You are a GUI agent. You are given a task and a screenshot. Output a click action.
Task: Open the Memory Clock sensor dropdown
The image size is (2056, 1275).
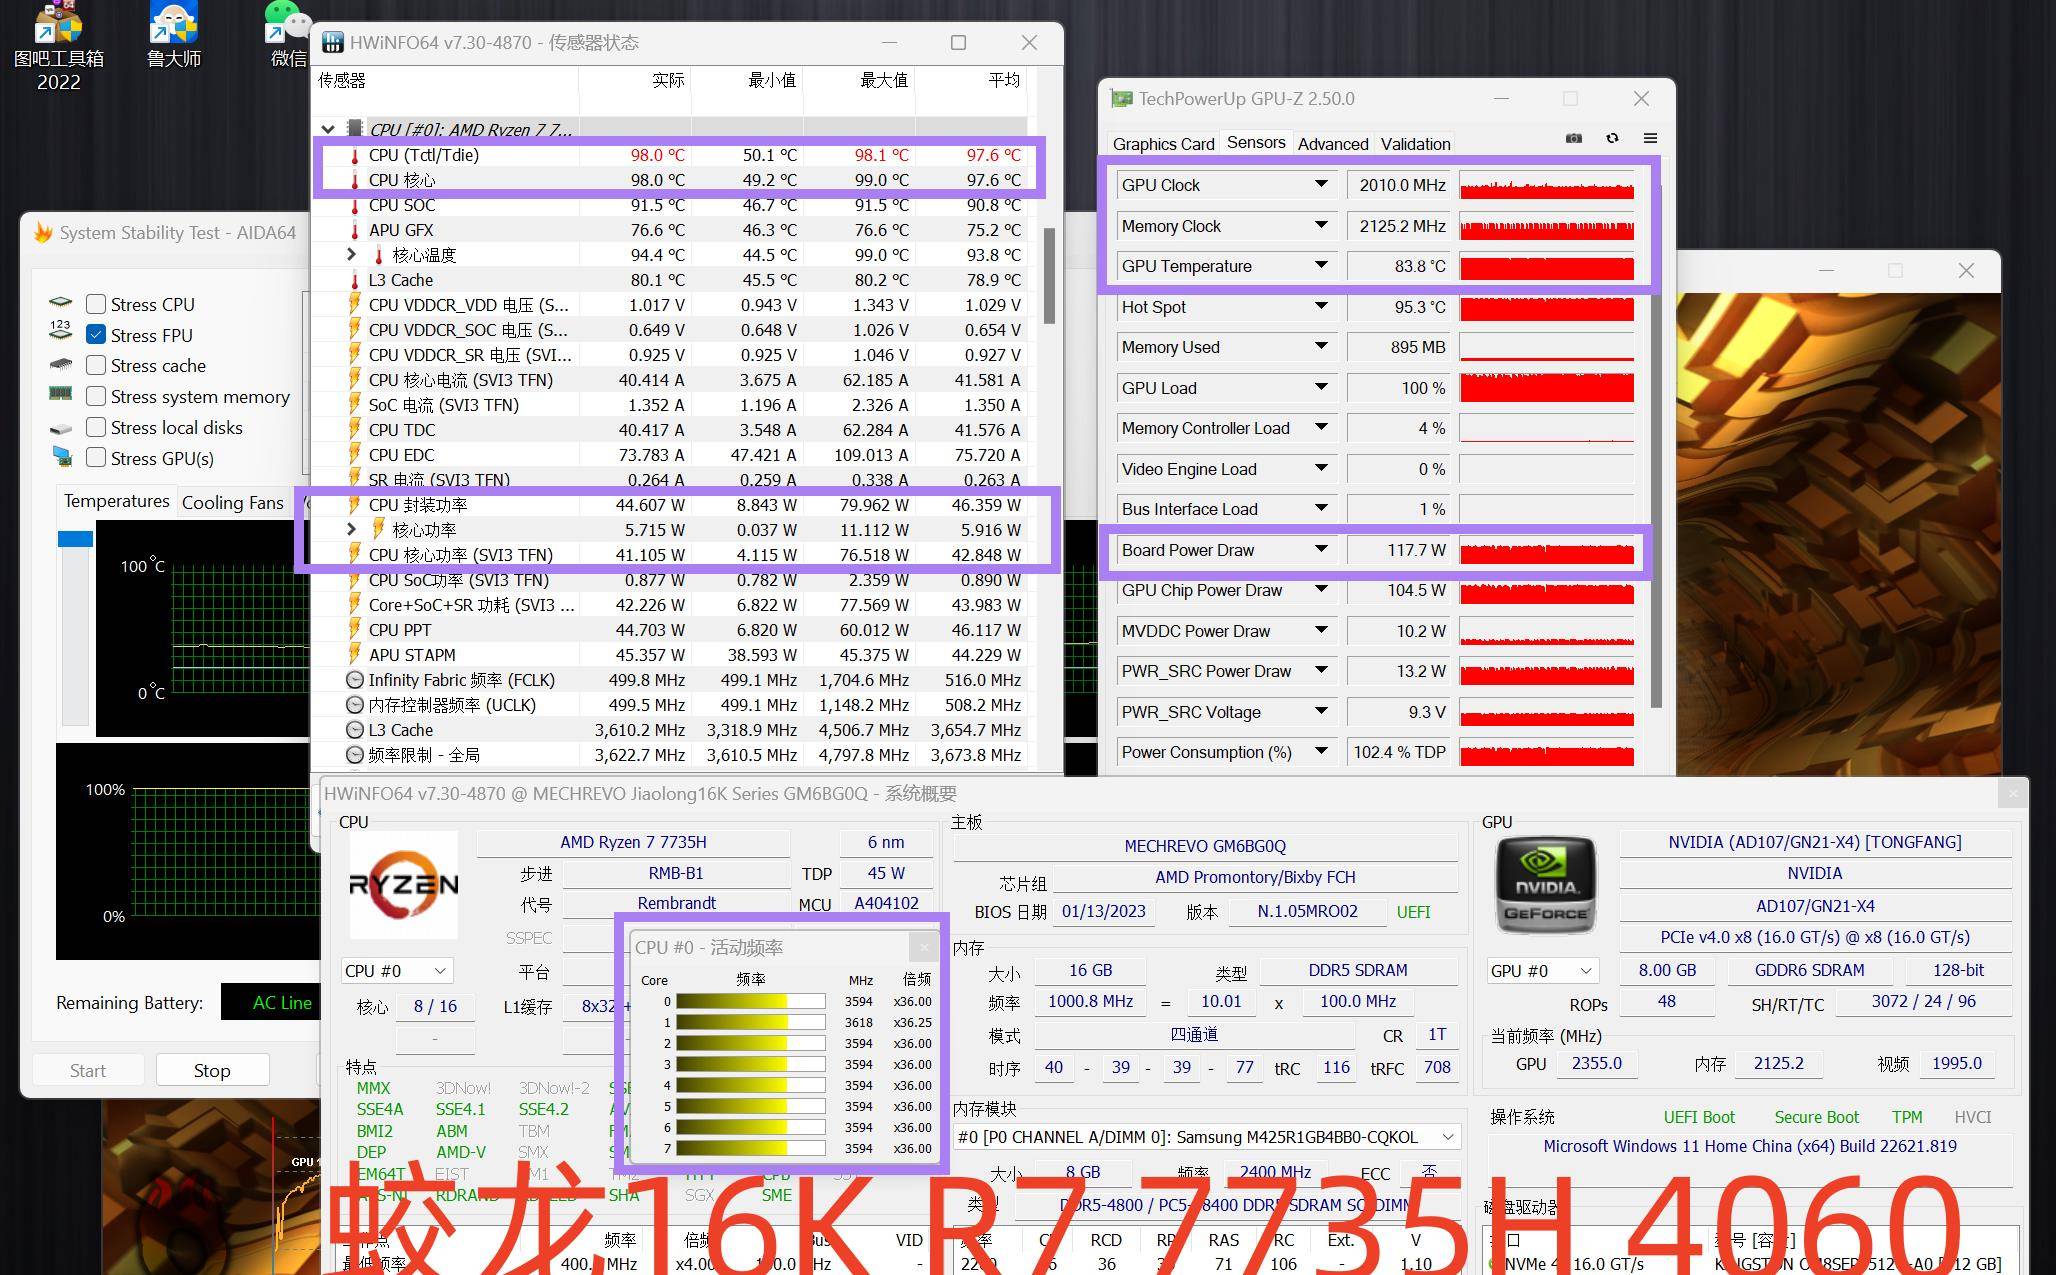1321,225
